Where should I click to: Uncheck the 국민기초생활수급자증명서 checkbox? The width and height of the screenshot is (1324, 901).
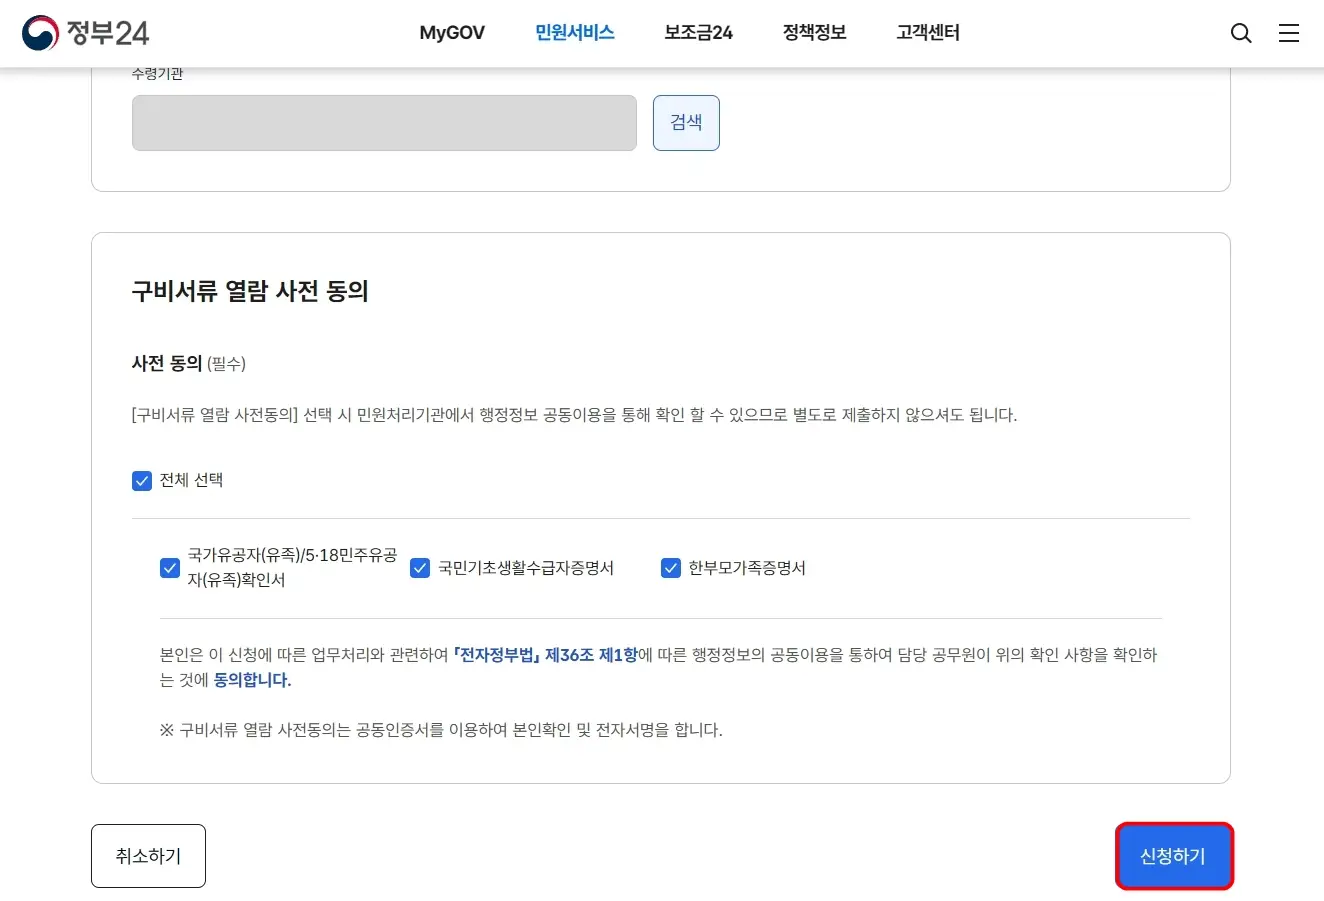tap(420, 568)
